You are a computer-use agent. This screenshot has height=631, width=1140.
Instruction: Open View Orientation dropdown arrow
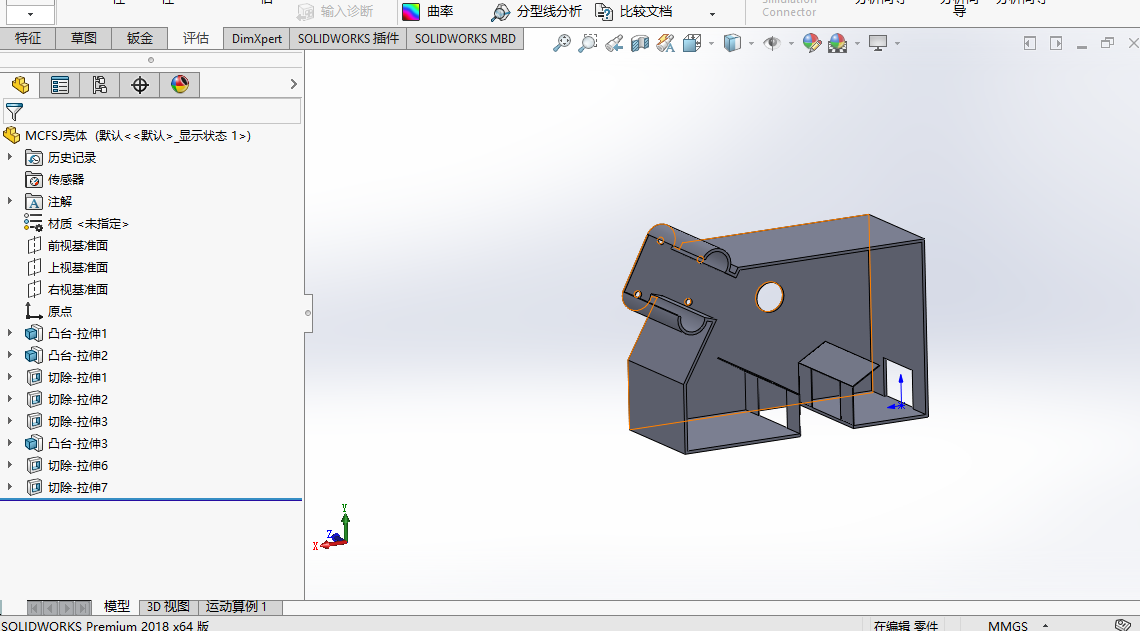[x=711, y=44]
